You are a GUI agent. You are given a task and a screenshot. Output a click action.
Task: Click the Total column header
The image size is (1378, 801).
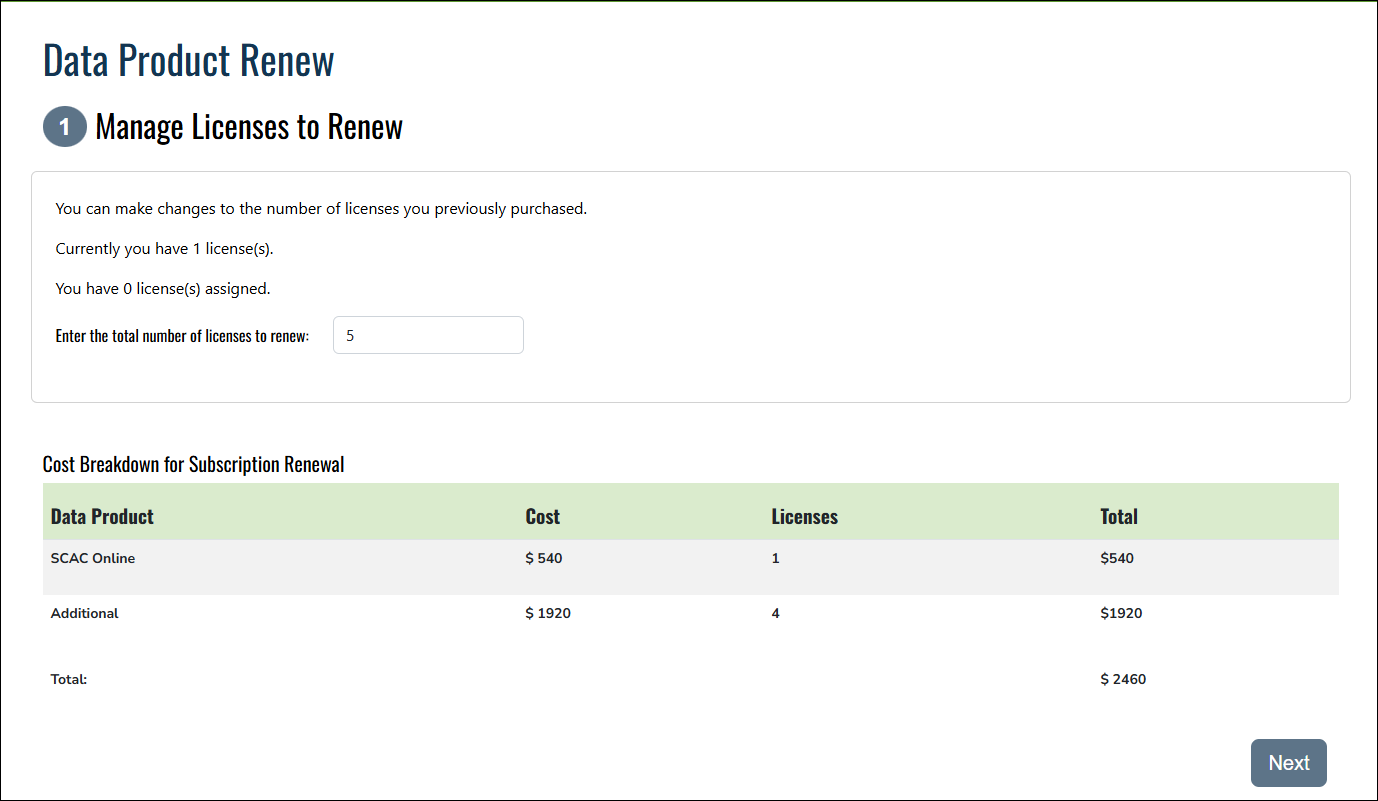pos(1118,517)
